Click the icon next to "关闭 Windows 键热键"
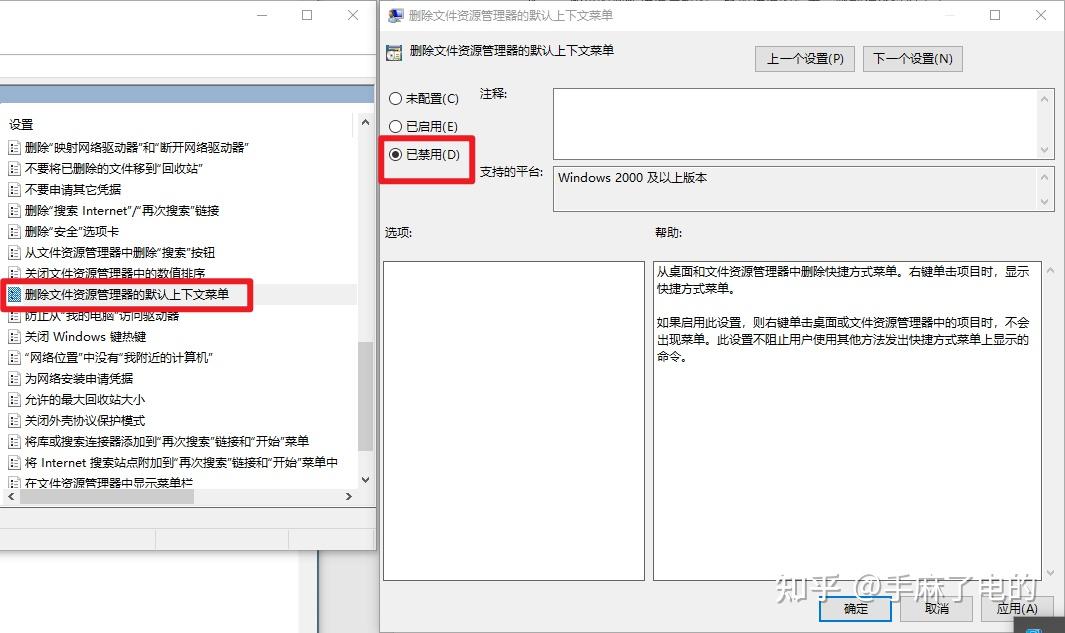This screenshot has height=633, width=1065. 15,337
